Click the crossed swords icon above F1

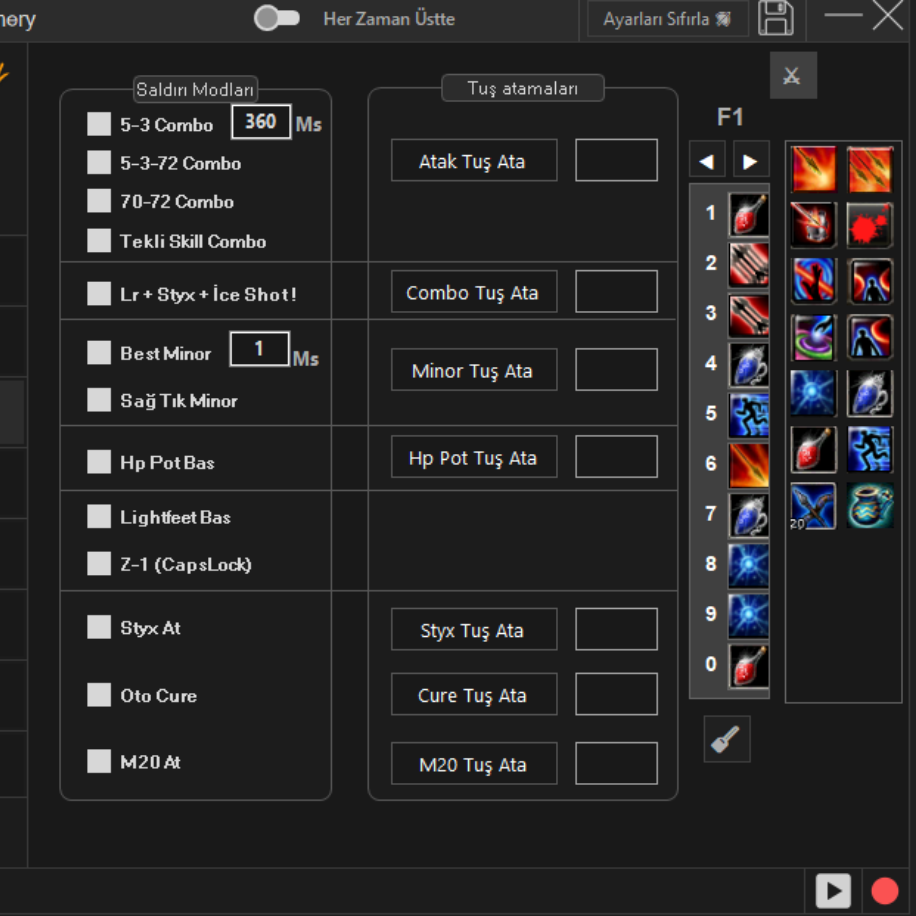coord(793,75)
